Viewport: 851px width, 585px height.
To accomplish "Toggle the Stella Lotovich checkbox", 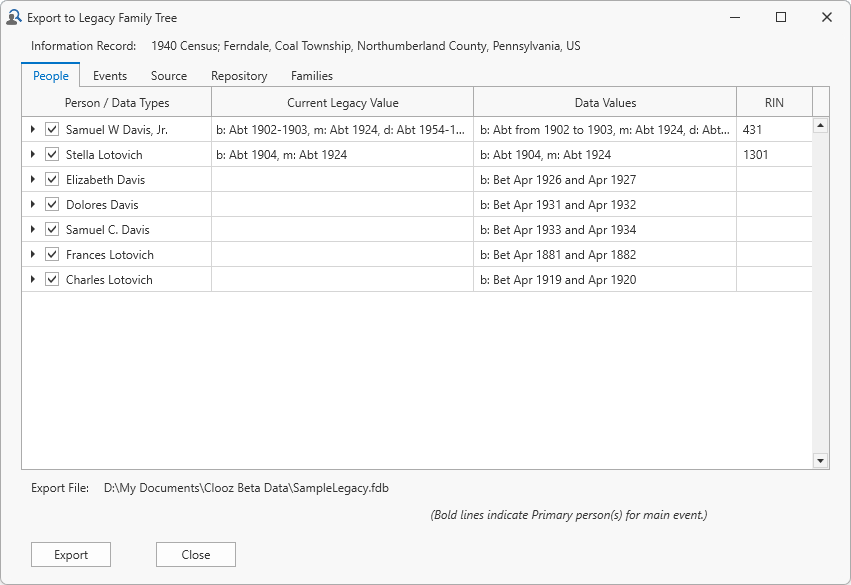I will pyautogui.click(x=52, y=154).
